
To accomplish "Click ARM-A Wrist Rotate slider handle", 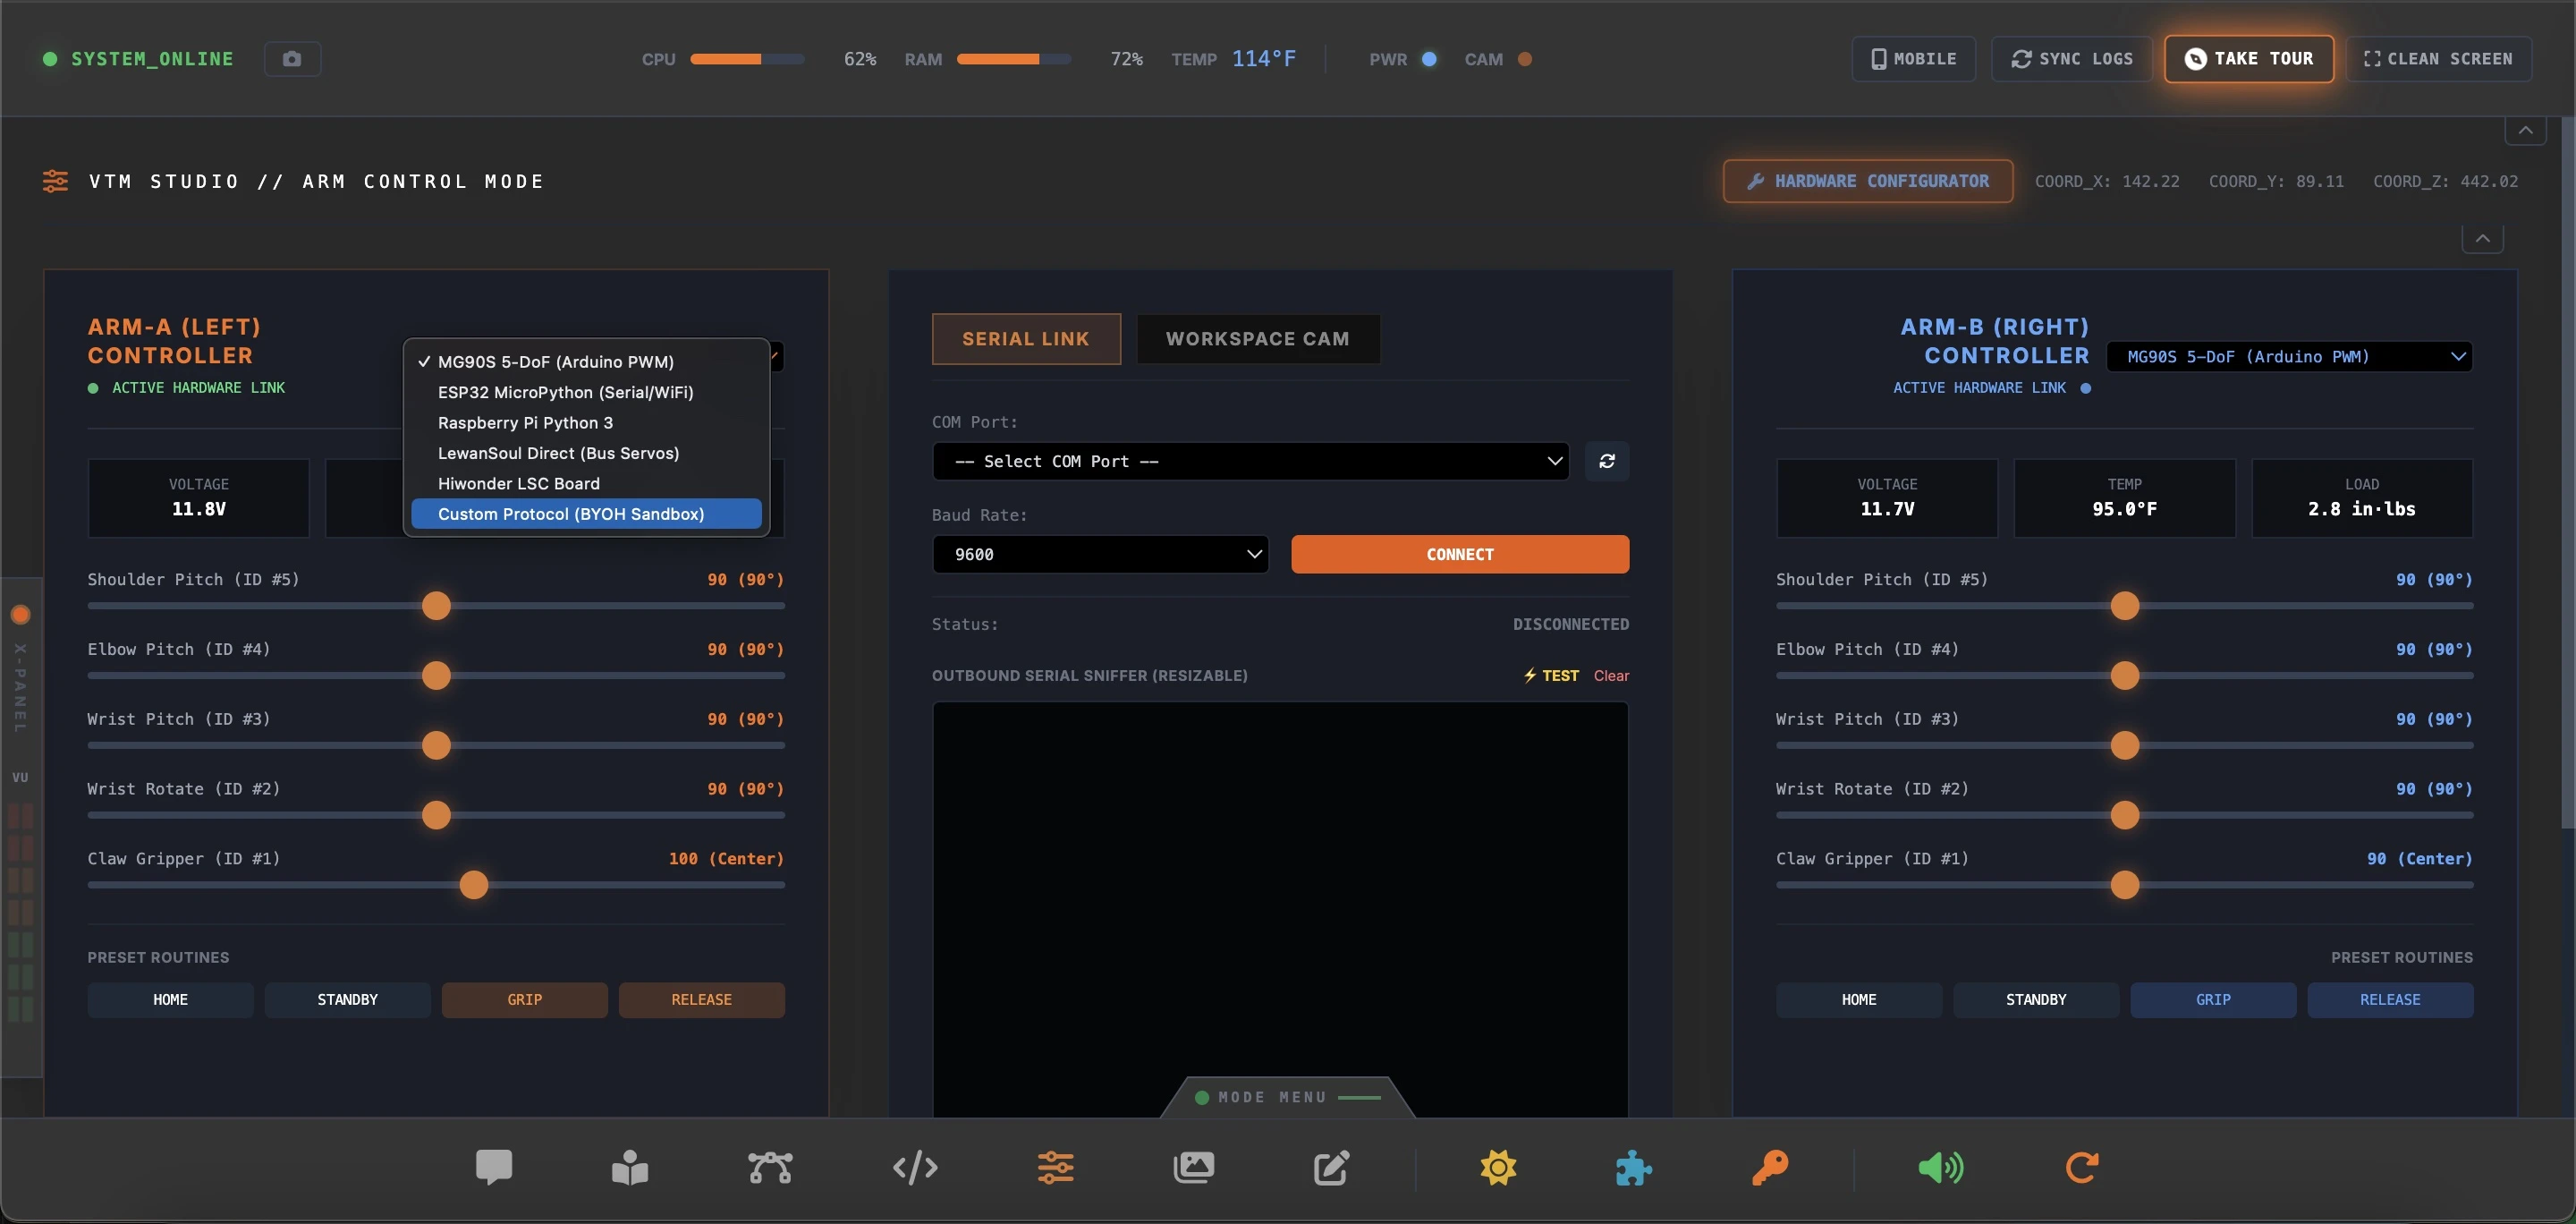I will (436, 815).
